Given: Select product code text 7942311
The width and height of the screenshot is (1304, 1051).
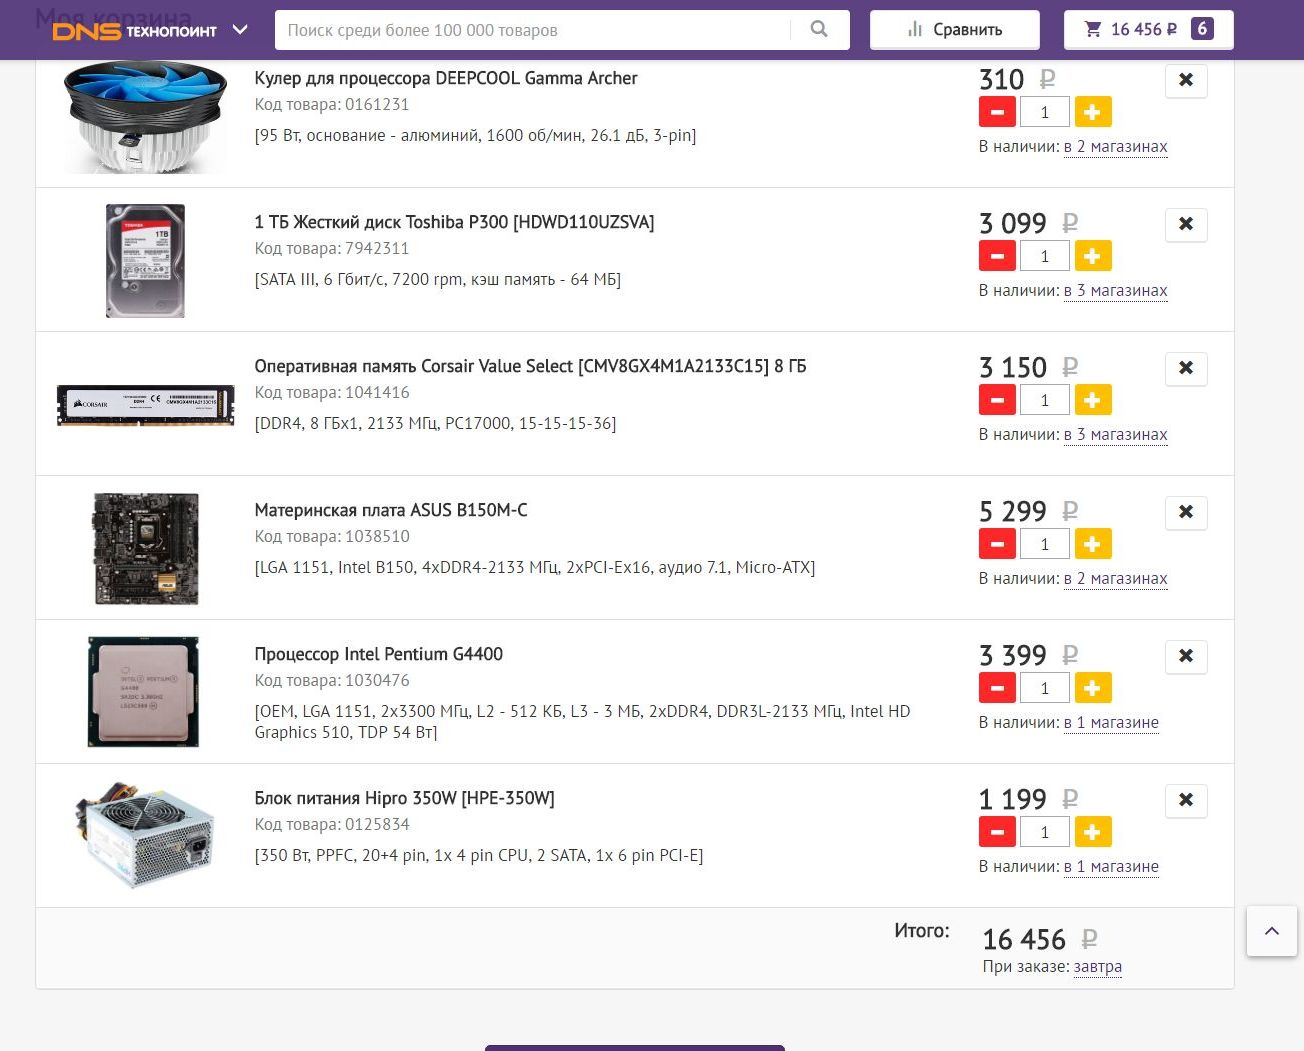Looking at the screenshot, I should pyautogui.click(x=377, y=248).
